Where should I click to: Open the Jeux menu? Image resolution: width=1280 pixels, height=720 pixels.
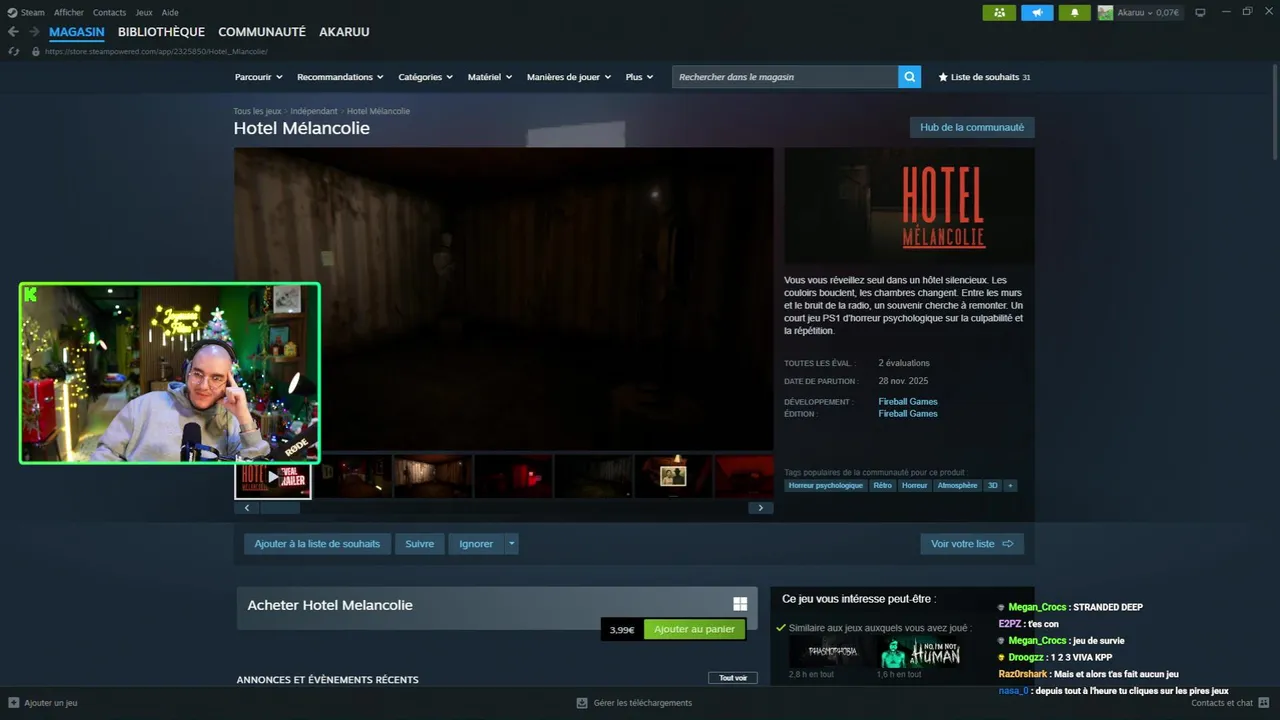pyautogui.click(x=144, y=13)
